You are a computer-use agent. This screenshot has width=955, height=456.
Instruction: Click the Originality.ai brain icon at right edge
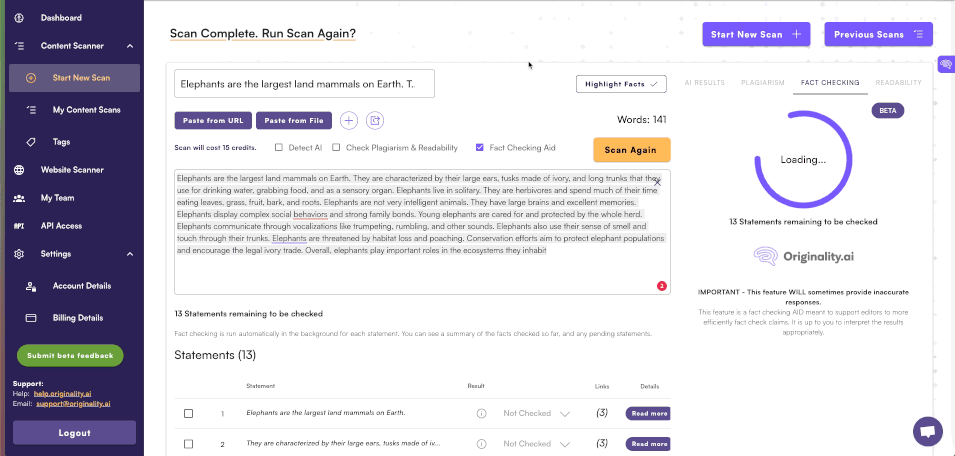(945, 64)
